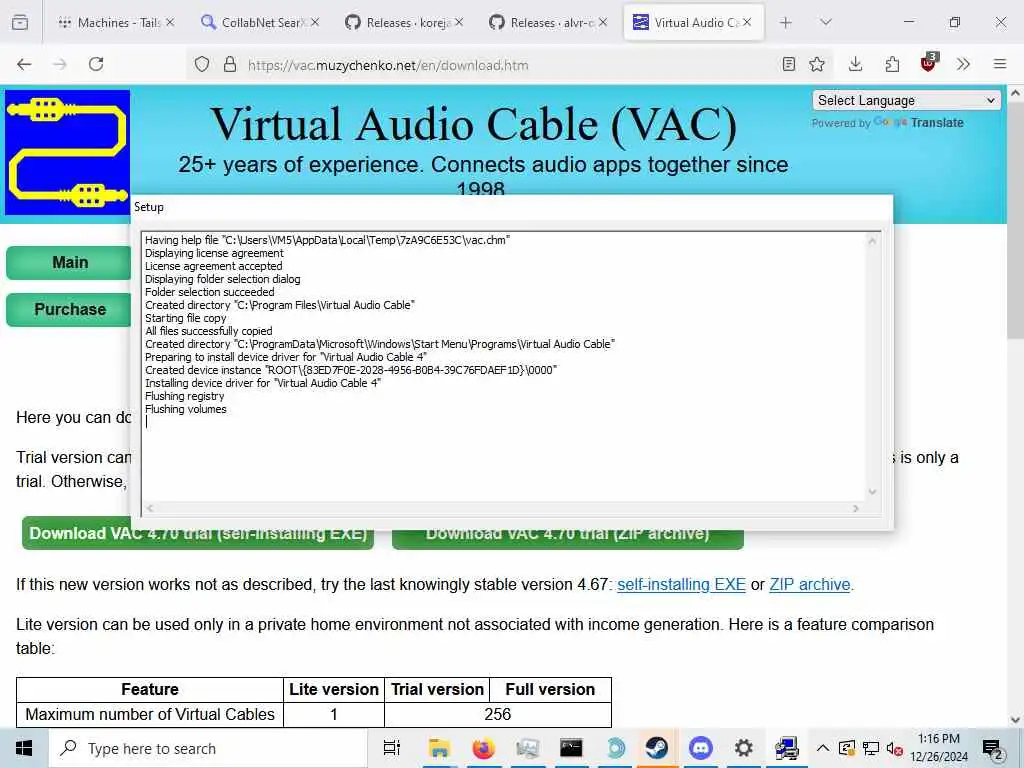Click the "Full version" table header

(x=550, y=690)
